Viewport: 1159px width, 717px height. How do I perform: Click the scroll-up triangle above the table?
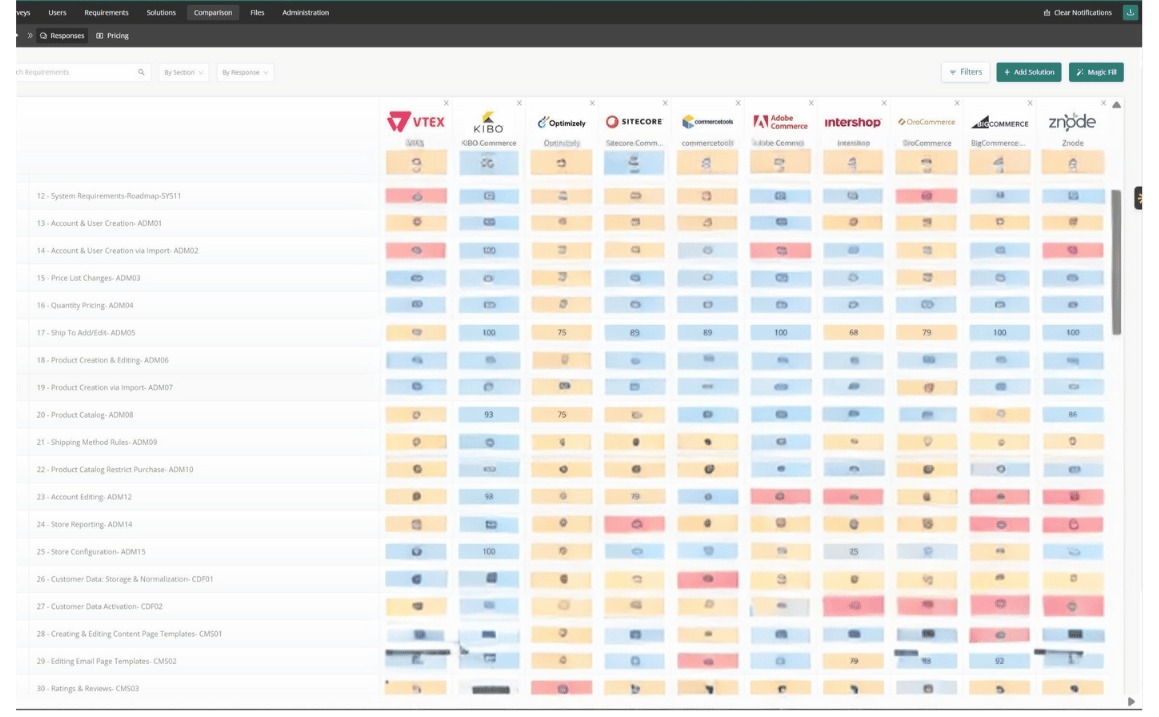click(1116, 105)
